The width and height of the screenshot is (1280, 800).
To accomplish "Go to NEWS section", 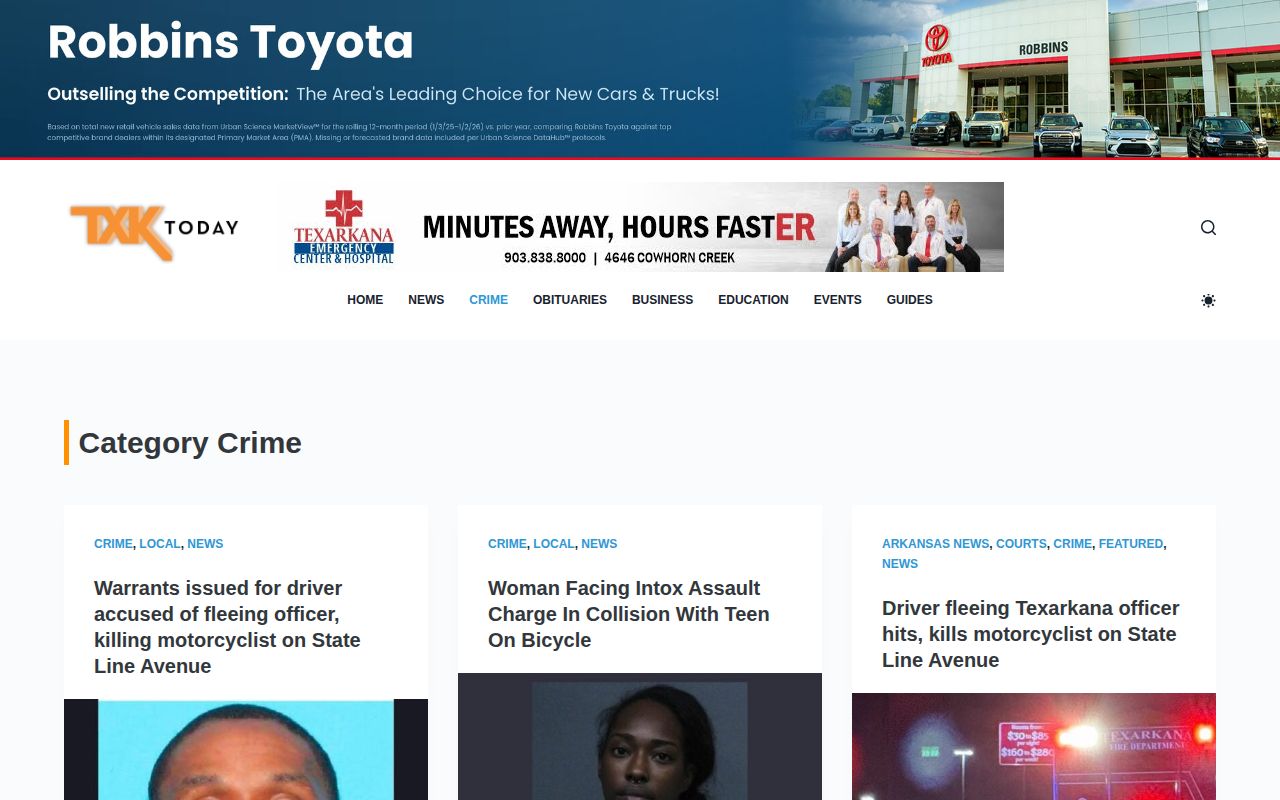I will [x=426, y=300].
